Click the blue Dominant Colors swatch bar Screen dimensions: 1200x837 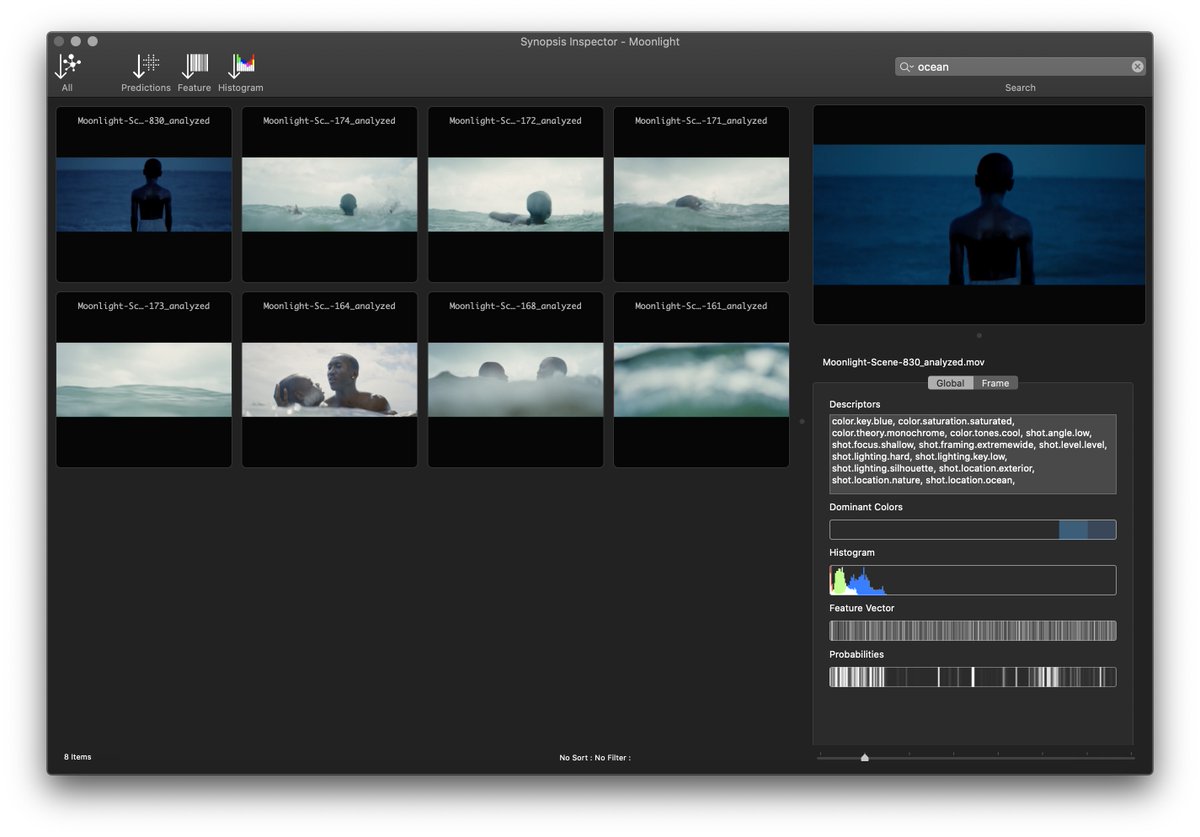point(973,530)
